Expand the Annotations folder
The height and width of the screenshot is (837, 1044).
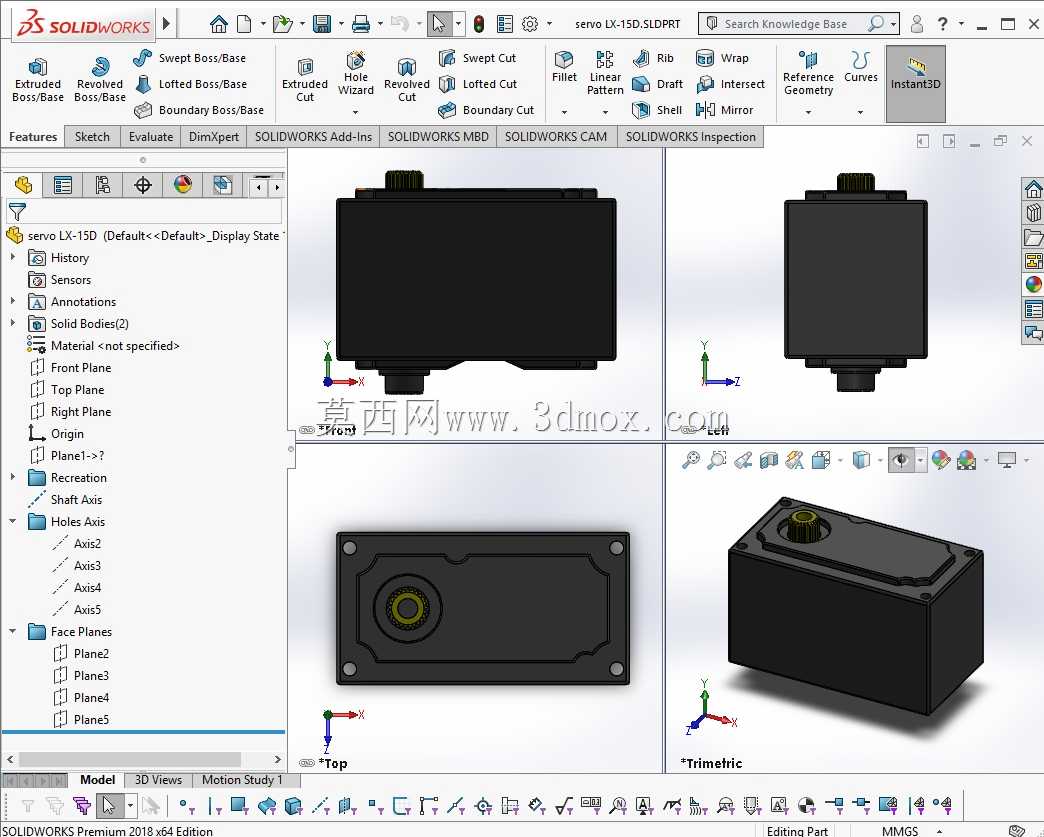(13, 301)
